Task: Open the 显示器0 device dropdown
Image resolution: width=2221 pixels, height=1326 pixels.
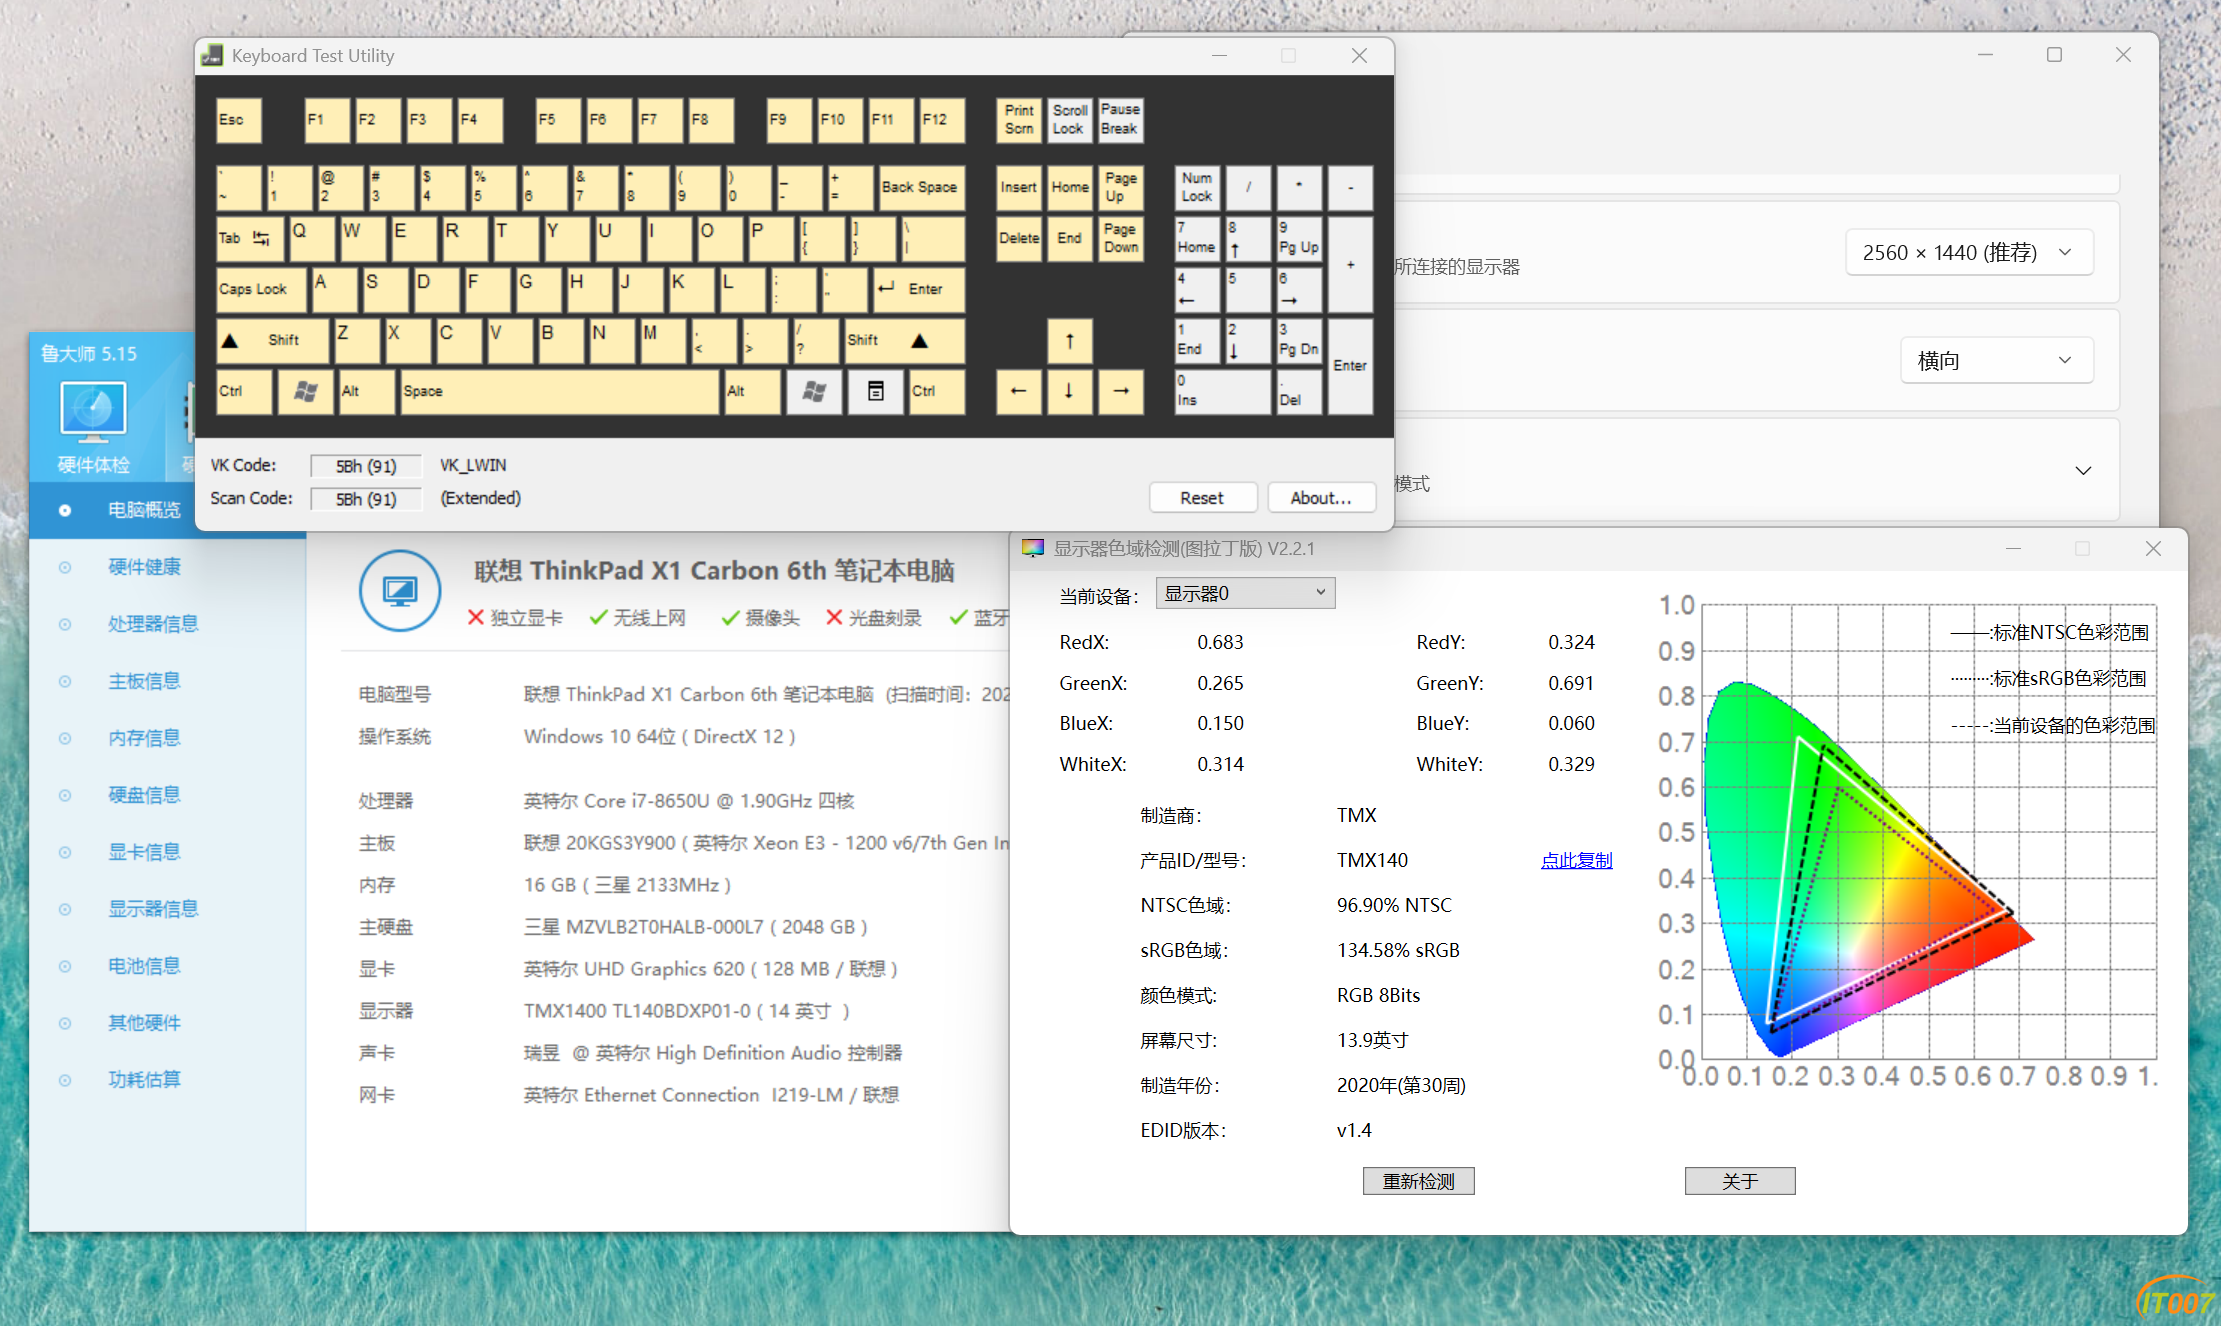Action: tap(1245, 593)
